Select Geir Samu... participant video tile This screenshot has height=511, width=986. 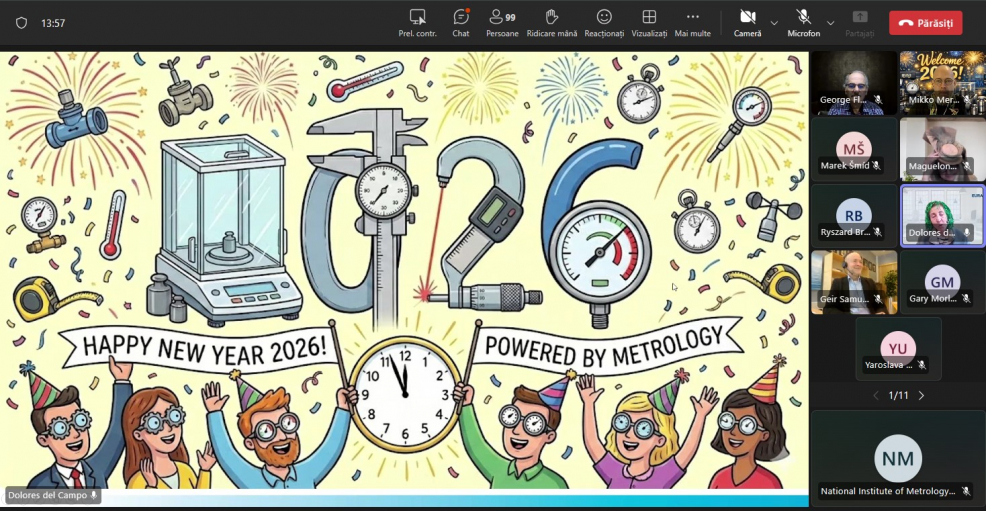tap(854, 282)
